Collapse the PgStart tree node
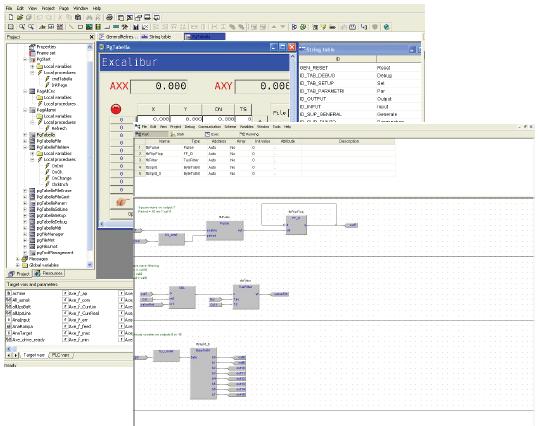This screenshot has height=426, width=540. [x=25, y=60]
